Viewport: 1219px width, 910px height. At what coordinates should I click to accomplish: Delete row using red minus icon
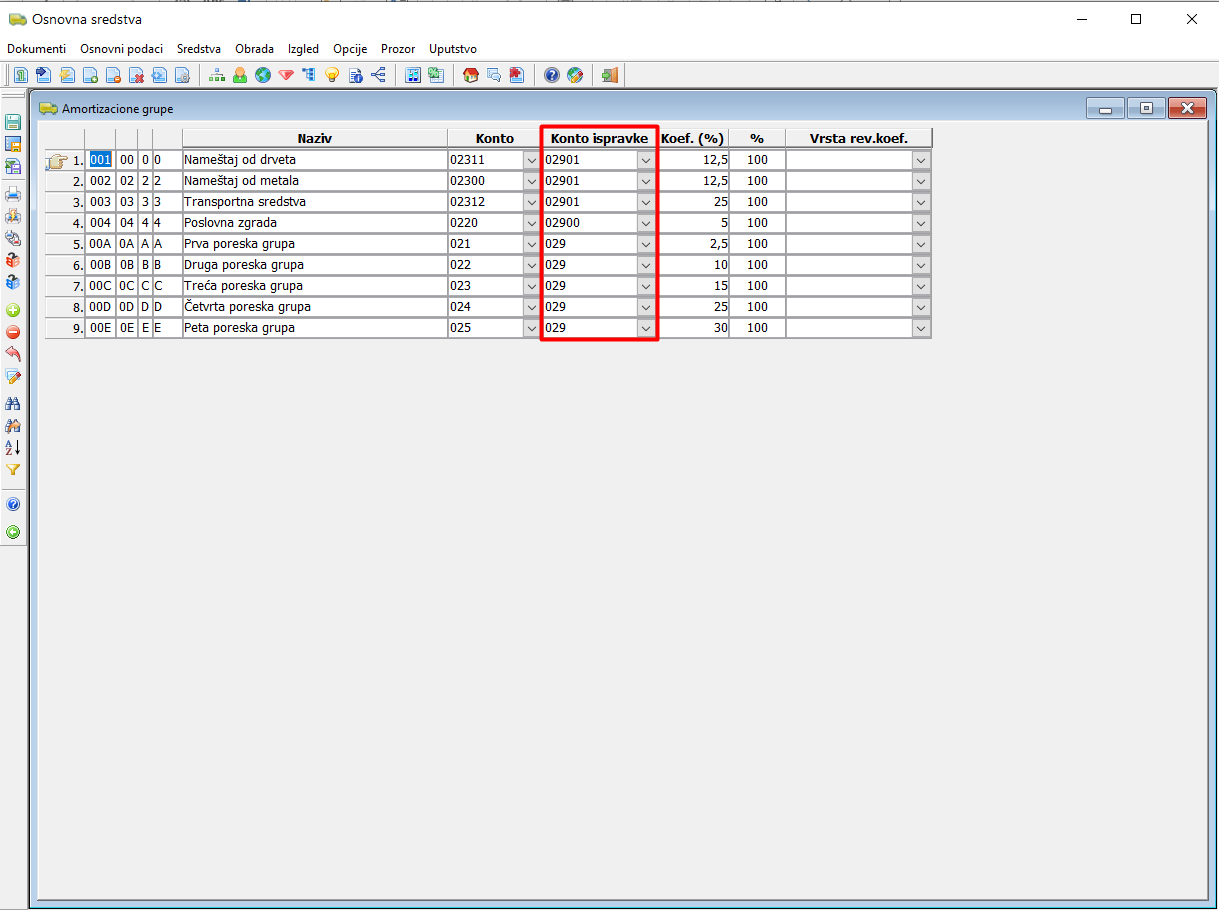(13, 332)
